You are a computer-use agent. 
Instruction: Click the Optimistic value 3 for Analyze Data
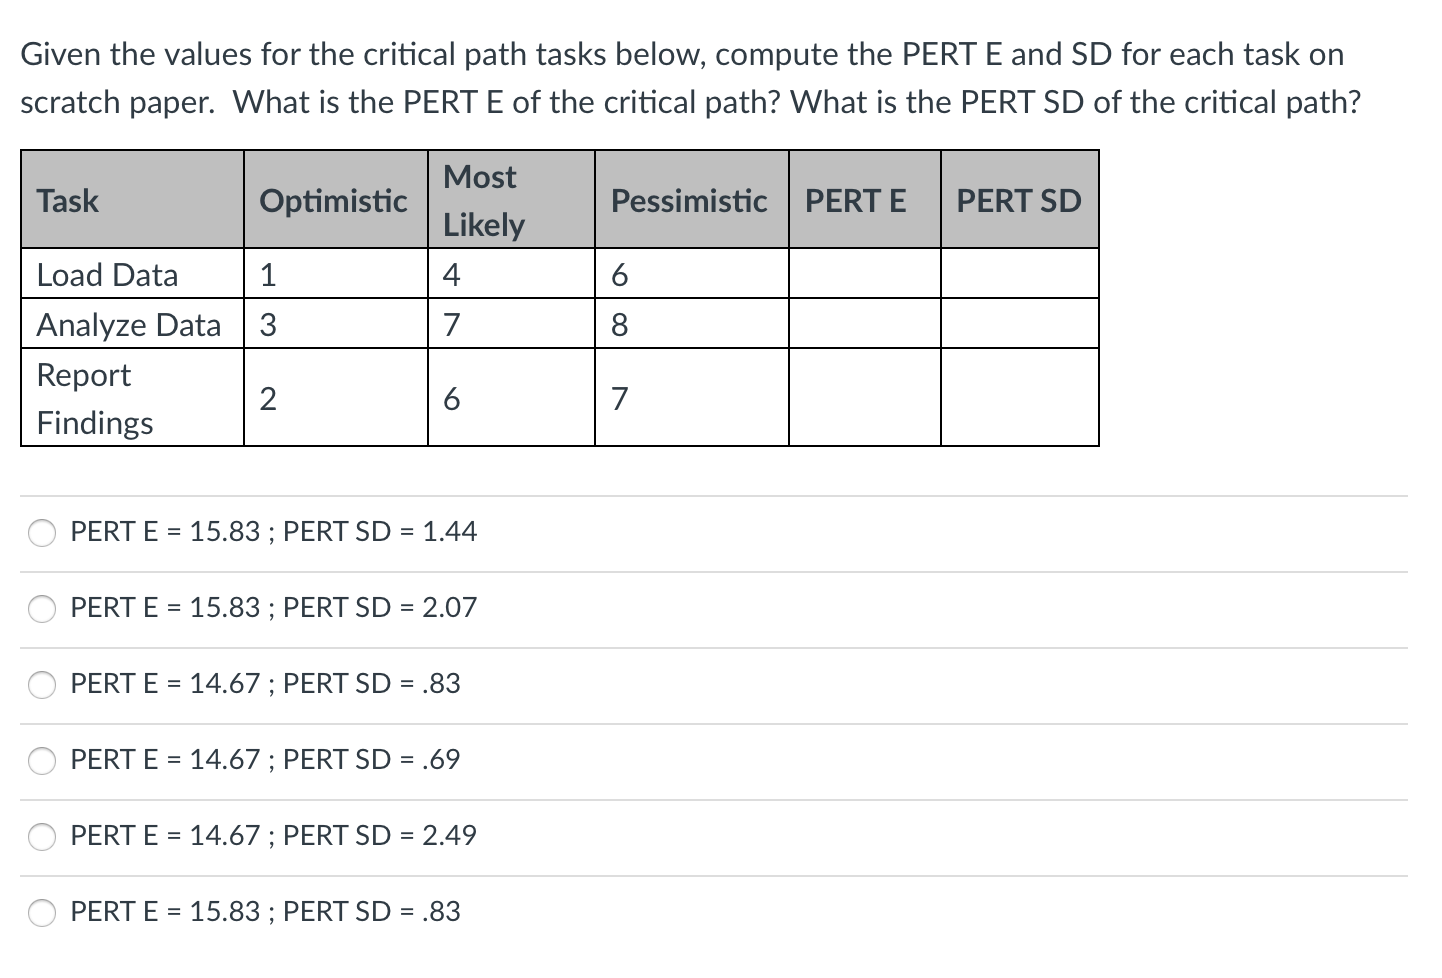[x=268, y=324]
